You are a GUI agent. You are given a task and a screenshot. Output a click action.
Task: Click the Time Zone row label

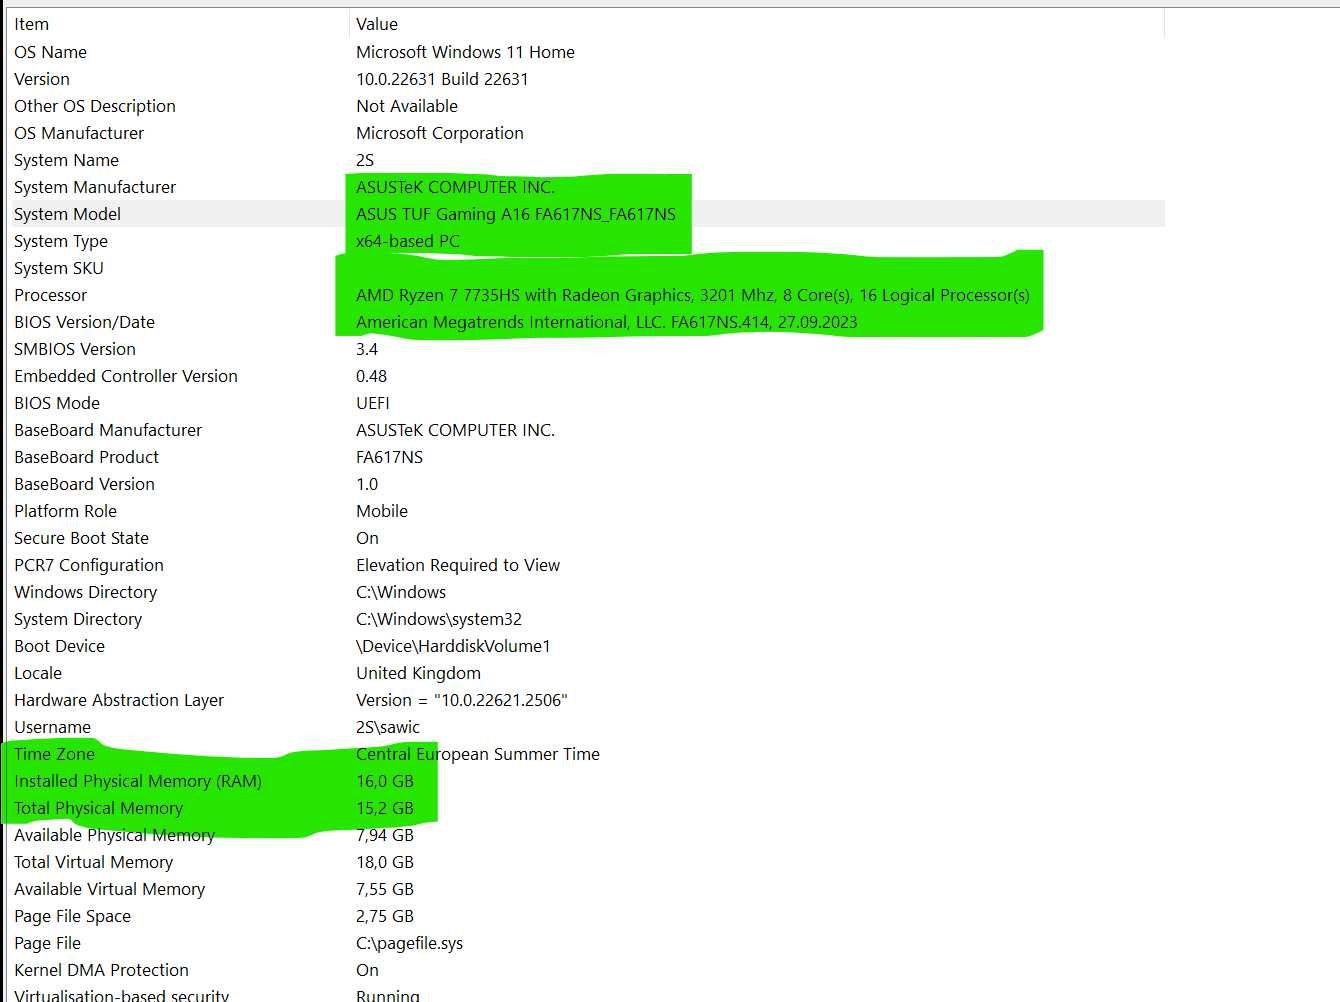coord(54,754)
